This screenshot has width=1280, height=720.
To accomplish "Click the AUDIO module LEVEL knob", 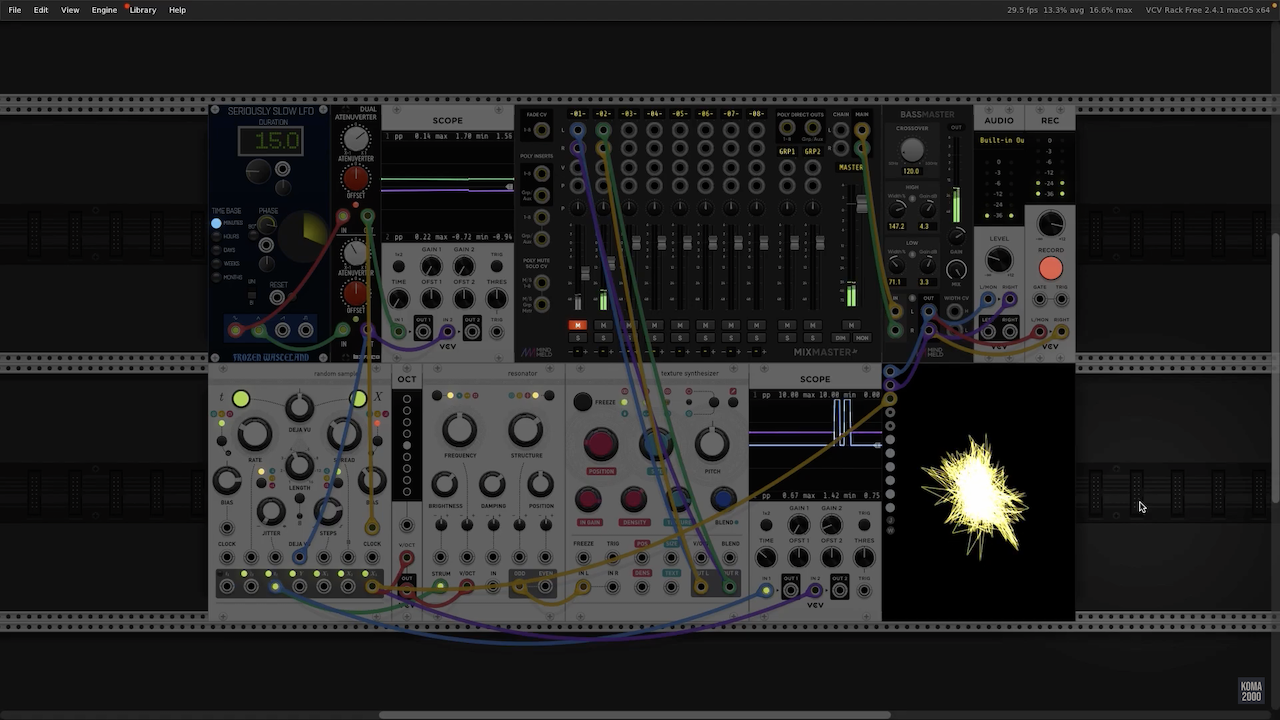I will coord(998,261).
